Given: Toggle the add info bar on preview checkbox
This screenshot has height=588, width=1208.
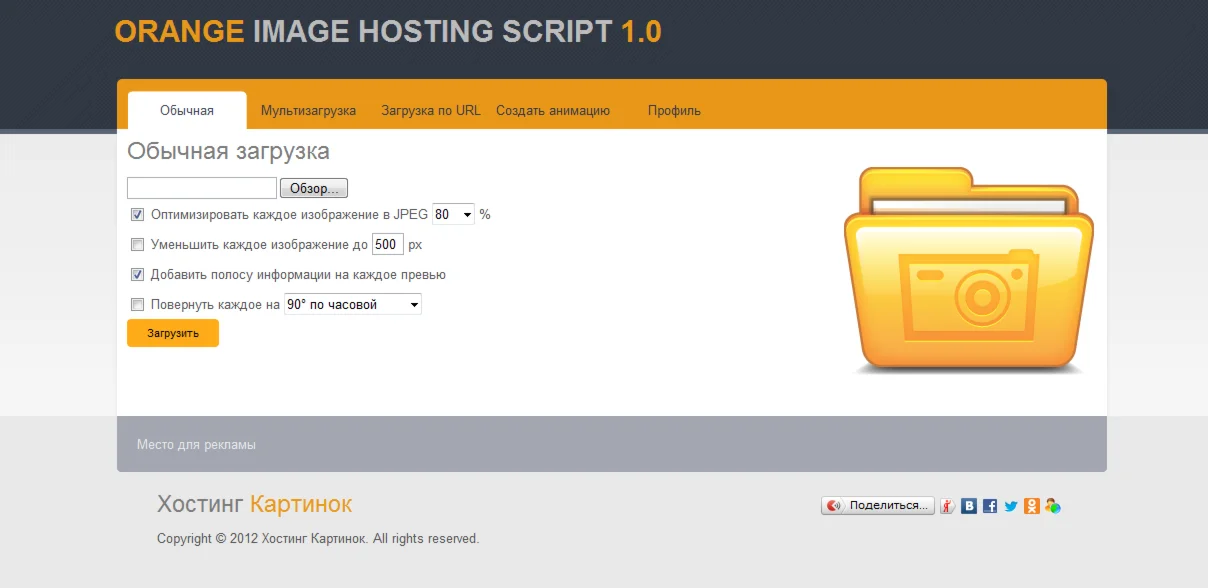Looking at the screenshot, I should click(x=138, y=274).
